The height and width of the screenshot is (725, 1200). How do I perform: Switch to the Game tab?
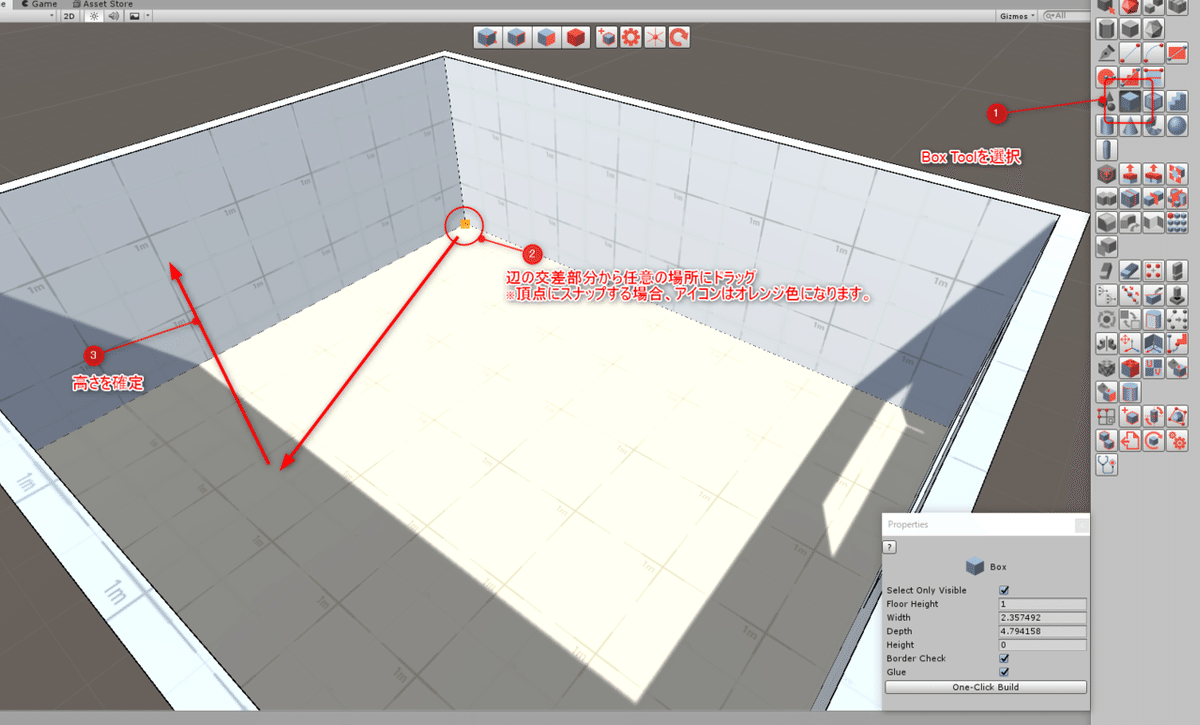tap(38, 4)
